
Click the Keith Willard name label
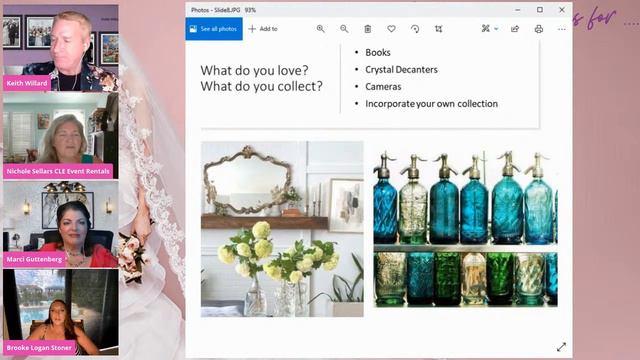(x=27, y=83)
